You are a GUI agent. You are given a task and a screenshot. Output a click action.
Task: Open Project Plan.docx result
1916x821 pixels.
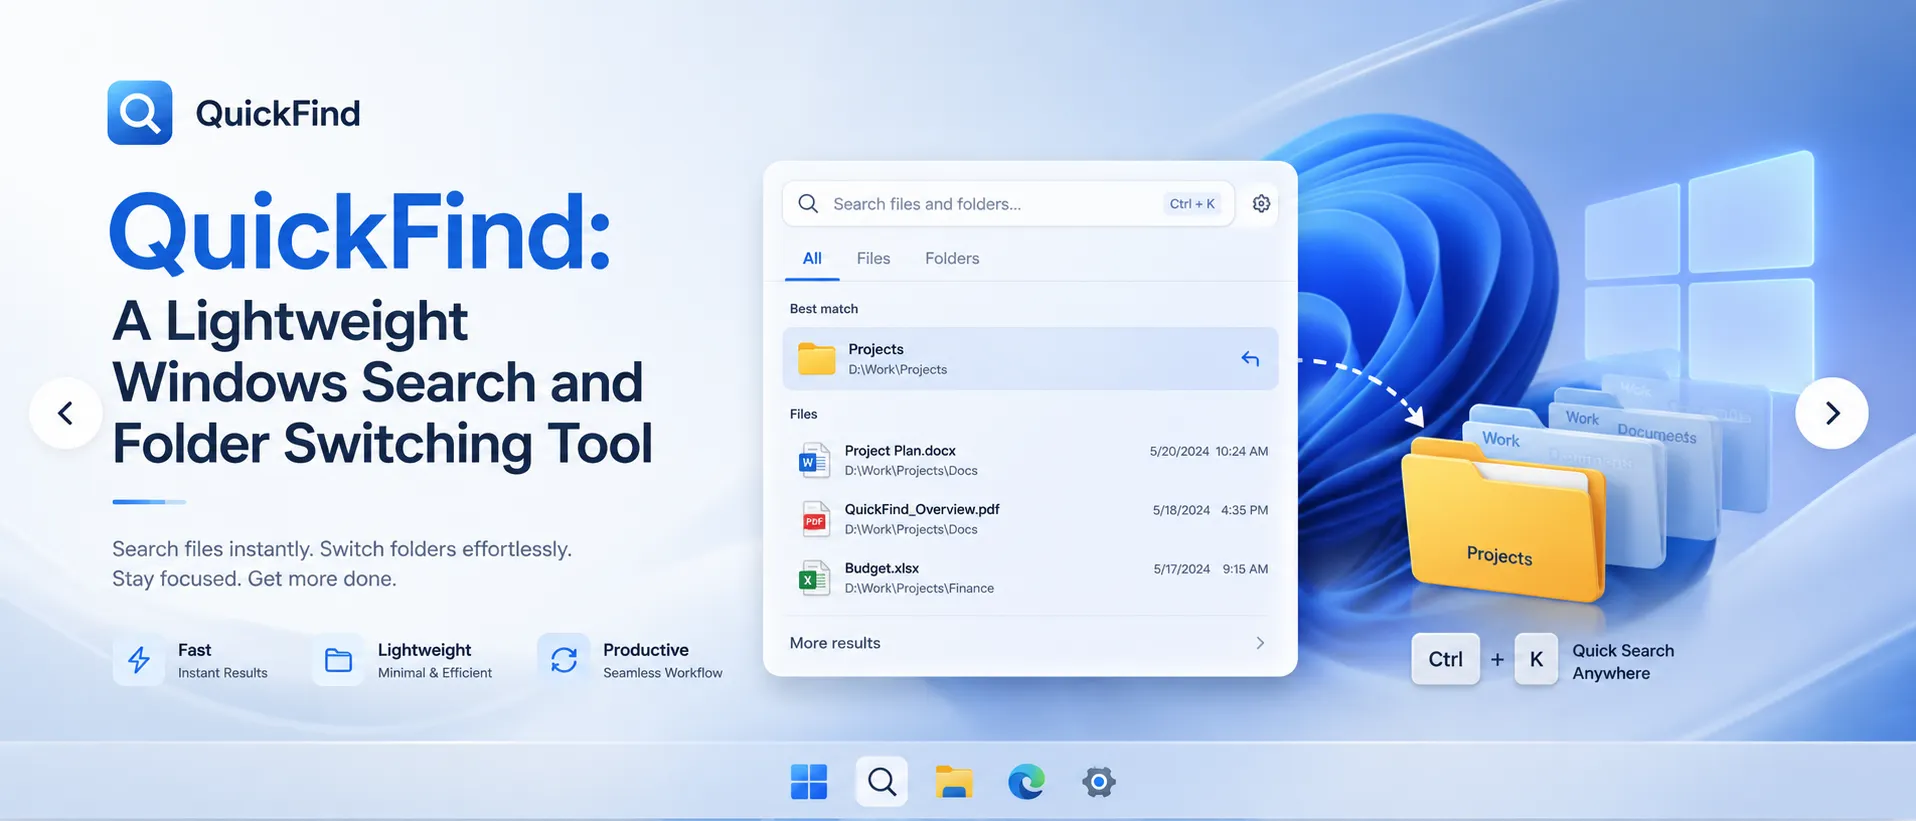pos(1030,461)
